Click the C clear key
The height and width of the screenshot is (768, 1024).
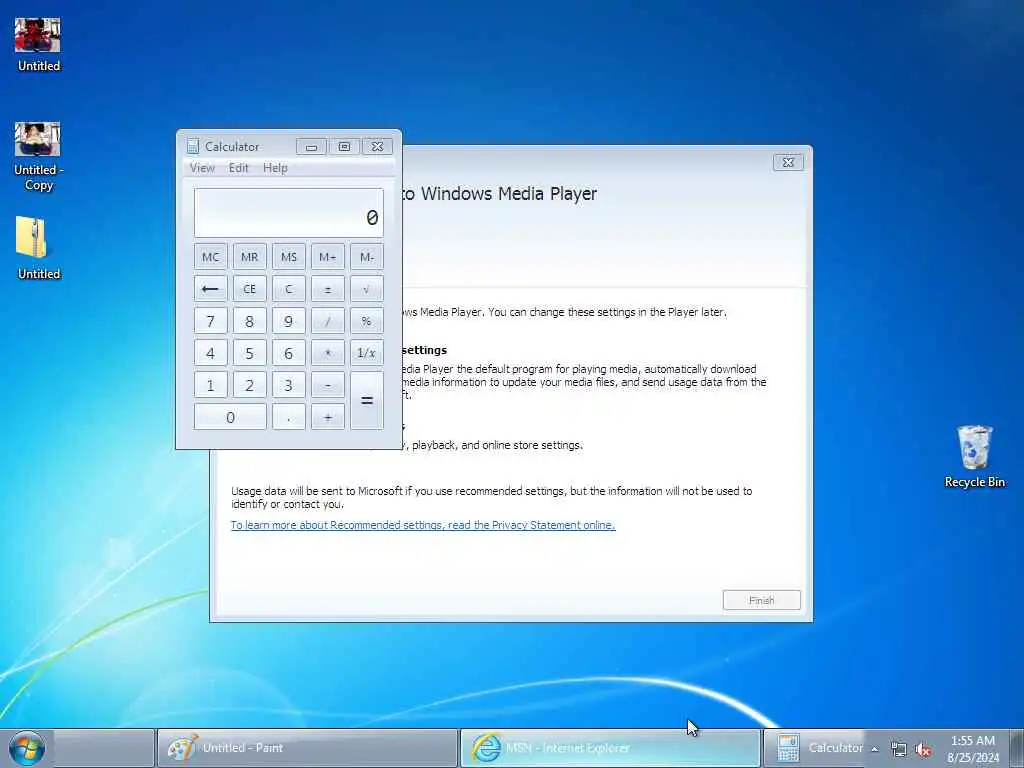[289, 289]
